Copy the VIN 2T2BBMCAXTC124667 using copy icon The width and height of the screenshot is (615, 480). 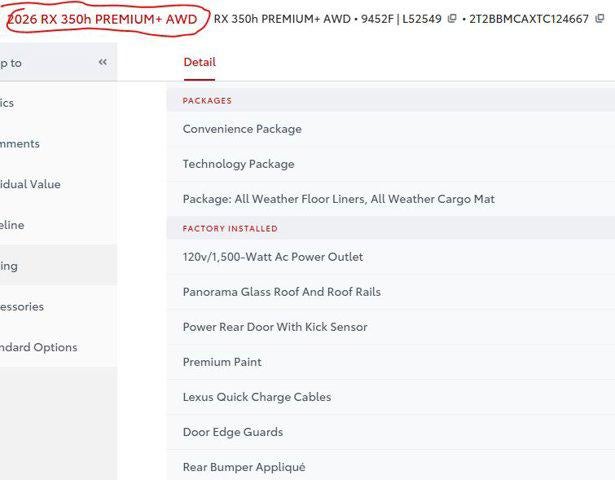click(600, 19)
